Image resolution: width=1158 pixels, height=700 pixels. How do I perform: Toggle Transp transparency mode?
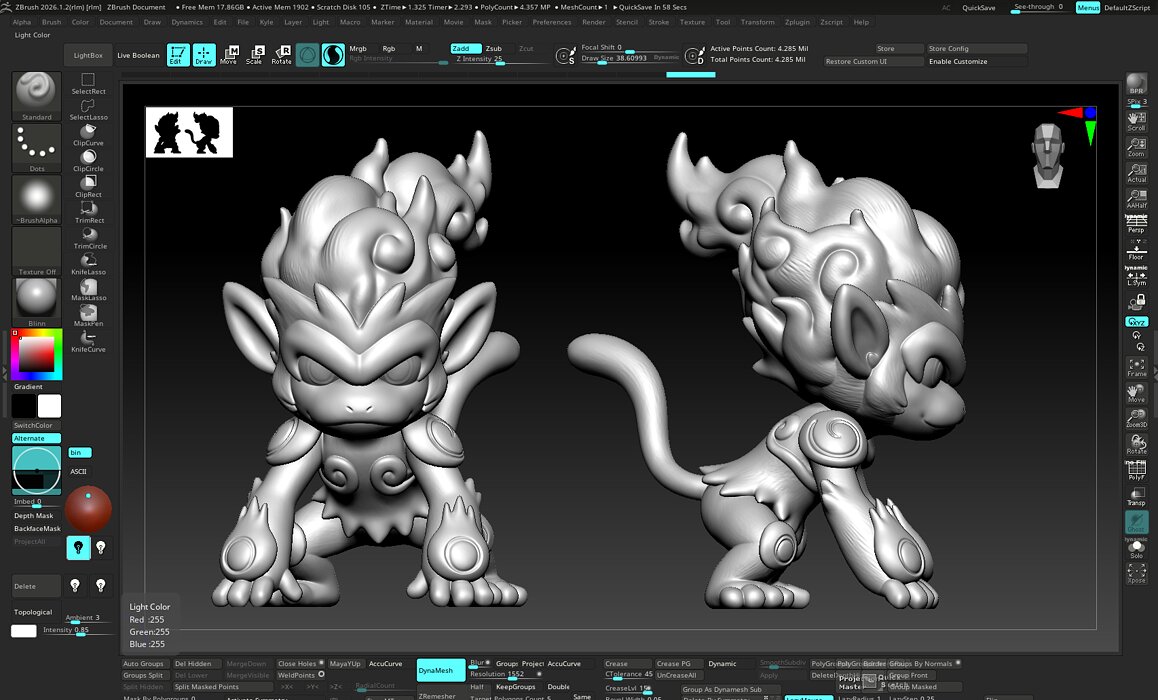pos(1136,496)
